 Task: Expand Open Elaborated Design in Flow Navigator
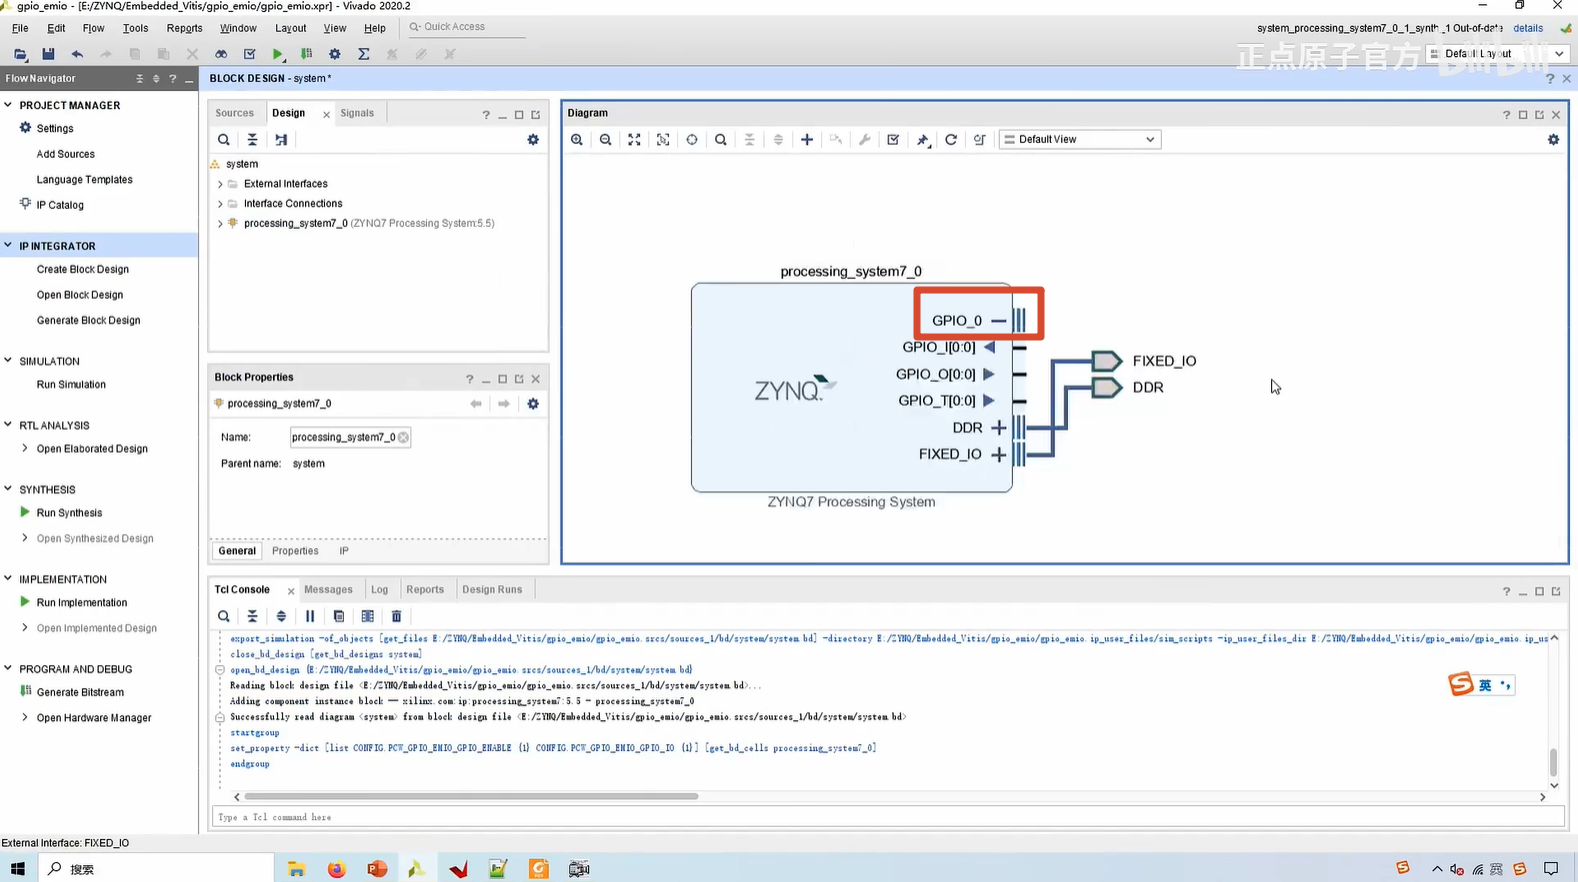tap(25, 449)
